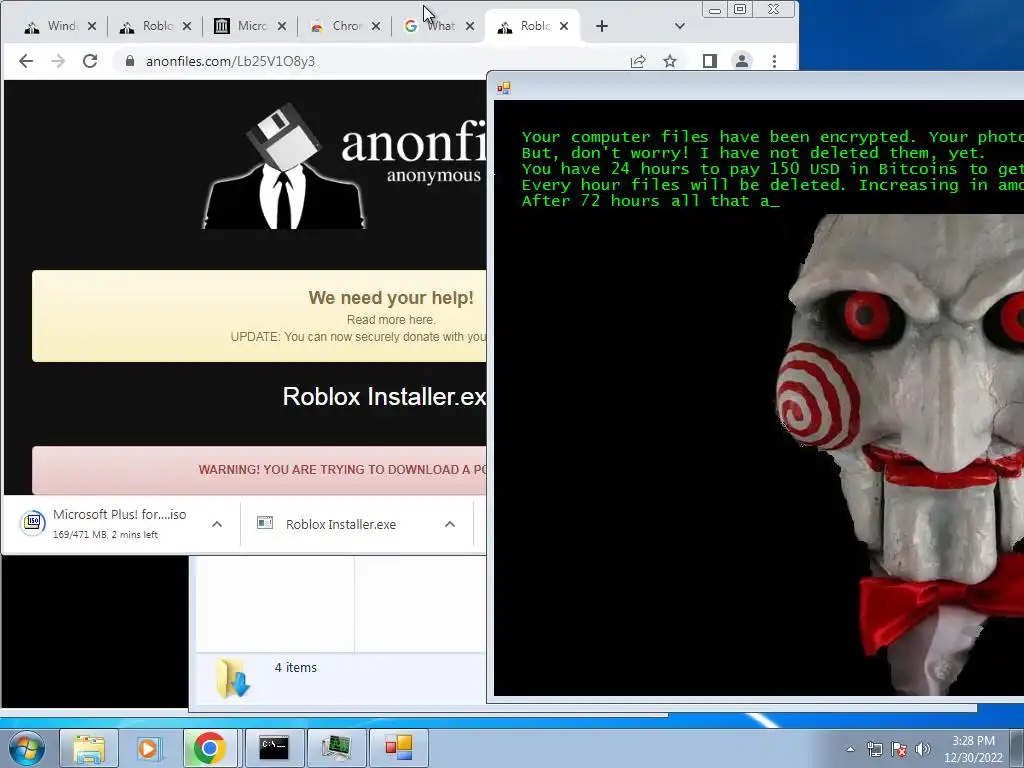The image size is (1024, 768).
Task: Close the 'Micro' tab
Action: tap(281, 26)
